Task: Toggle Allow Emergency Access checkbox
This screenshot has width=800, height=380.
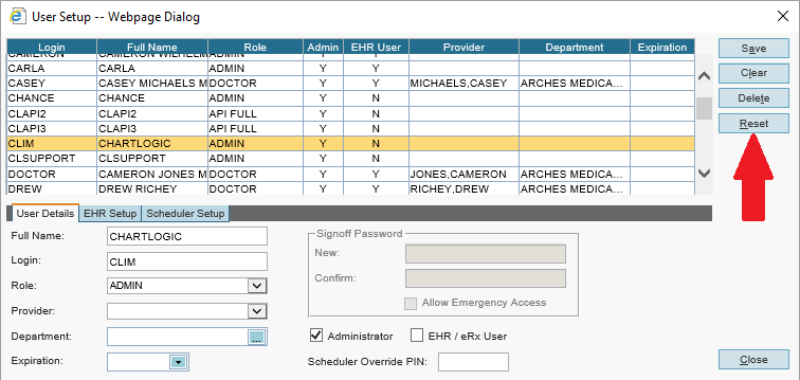Action: click(410, 303)
